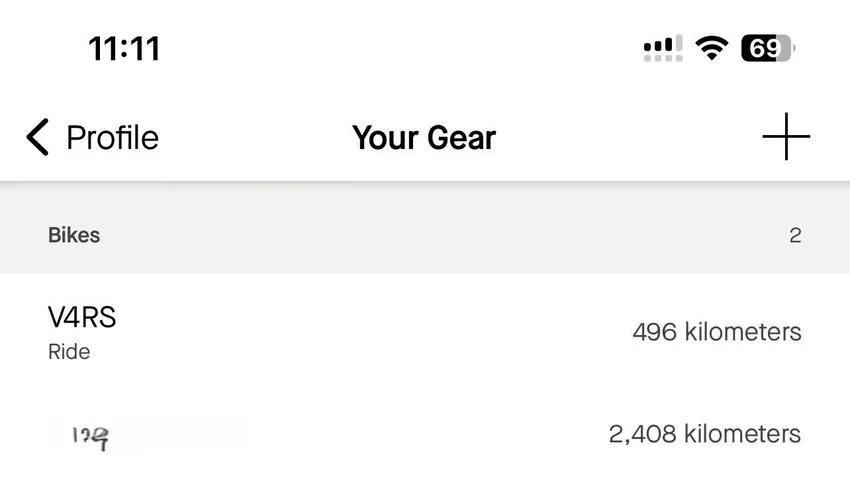850x500 pixels.
Task: Tap the Your Gear page title
Action: 424,137
